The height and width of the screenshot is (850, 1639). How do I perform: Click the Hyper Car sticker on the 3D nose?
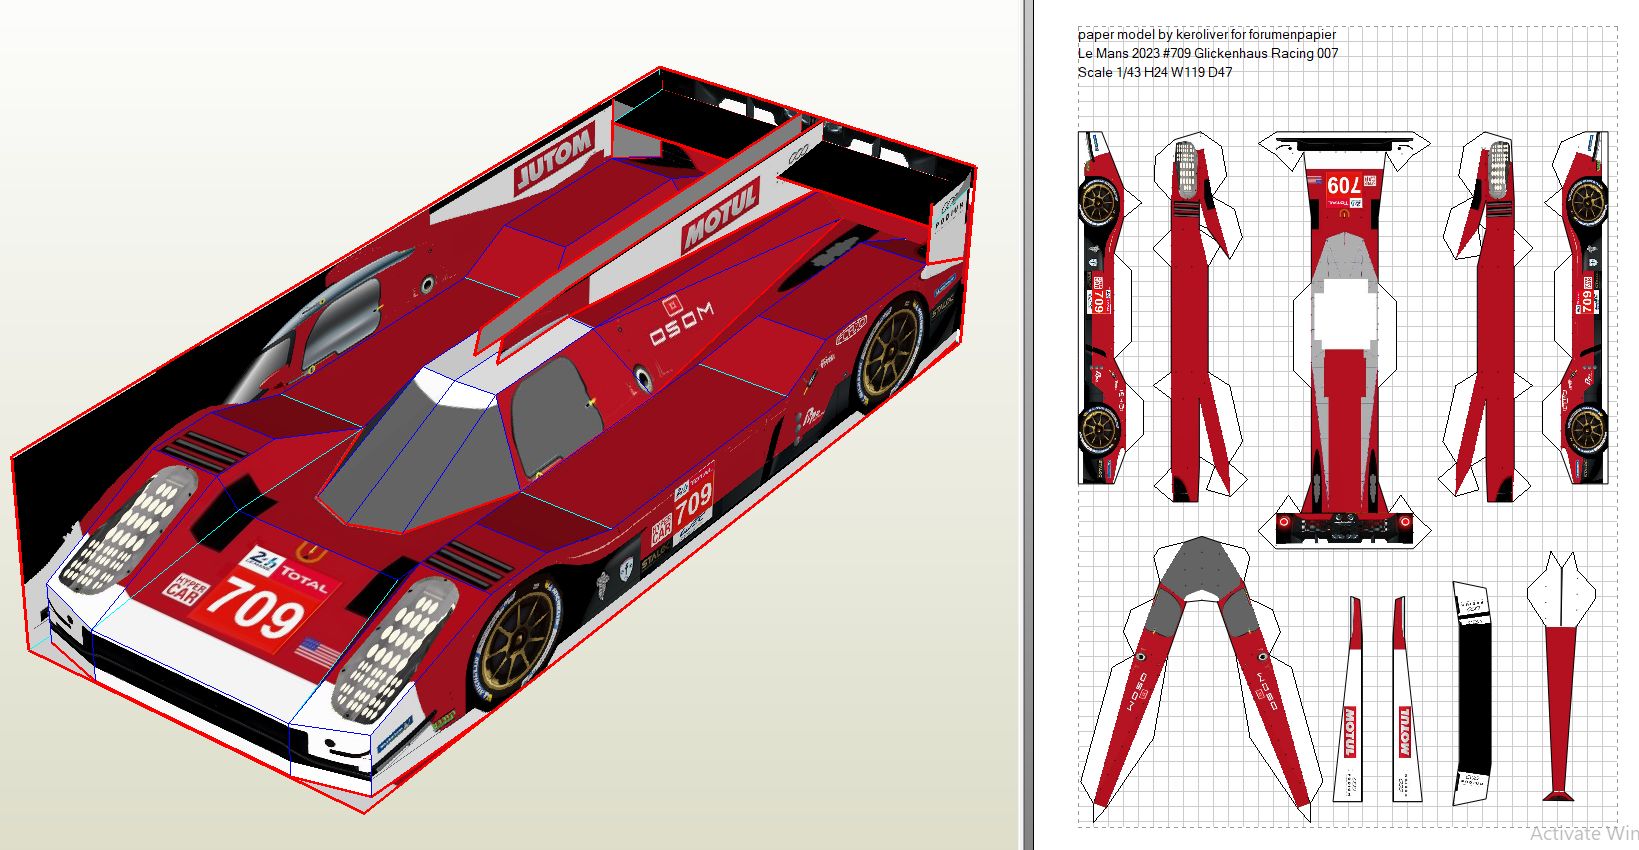point(181,588)
